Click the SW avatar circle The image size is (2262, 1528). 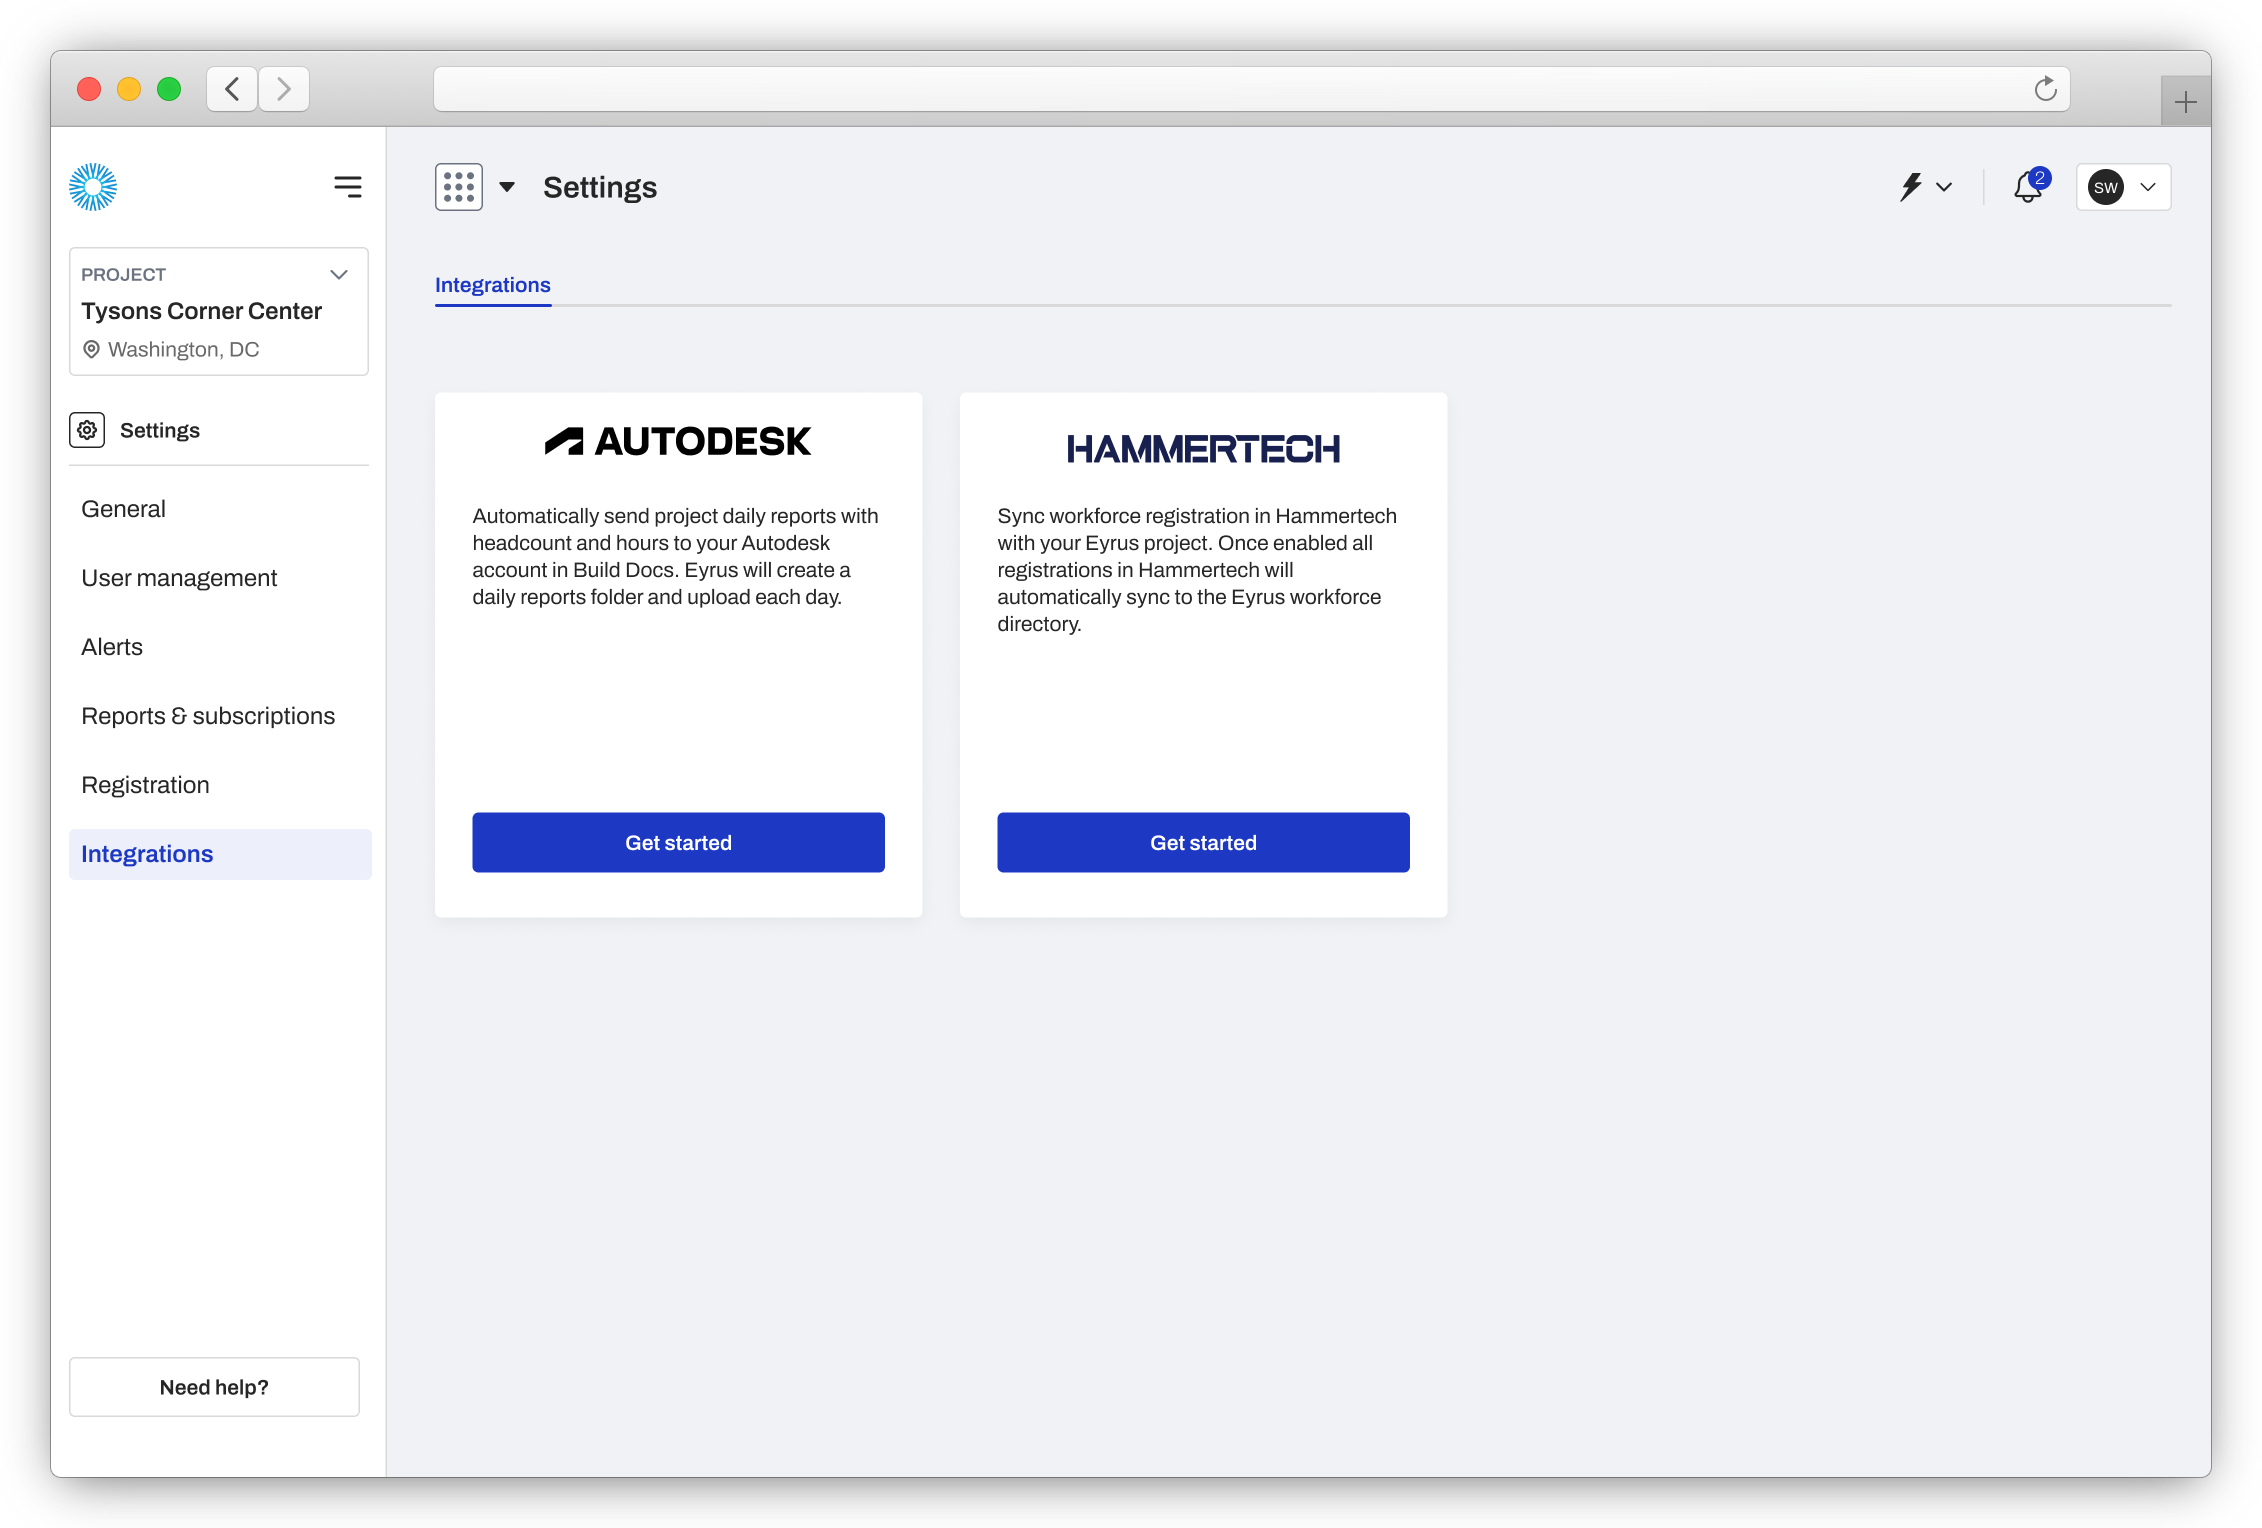tap(2105, 187)
